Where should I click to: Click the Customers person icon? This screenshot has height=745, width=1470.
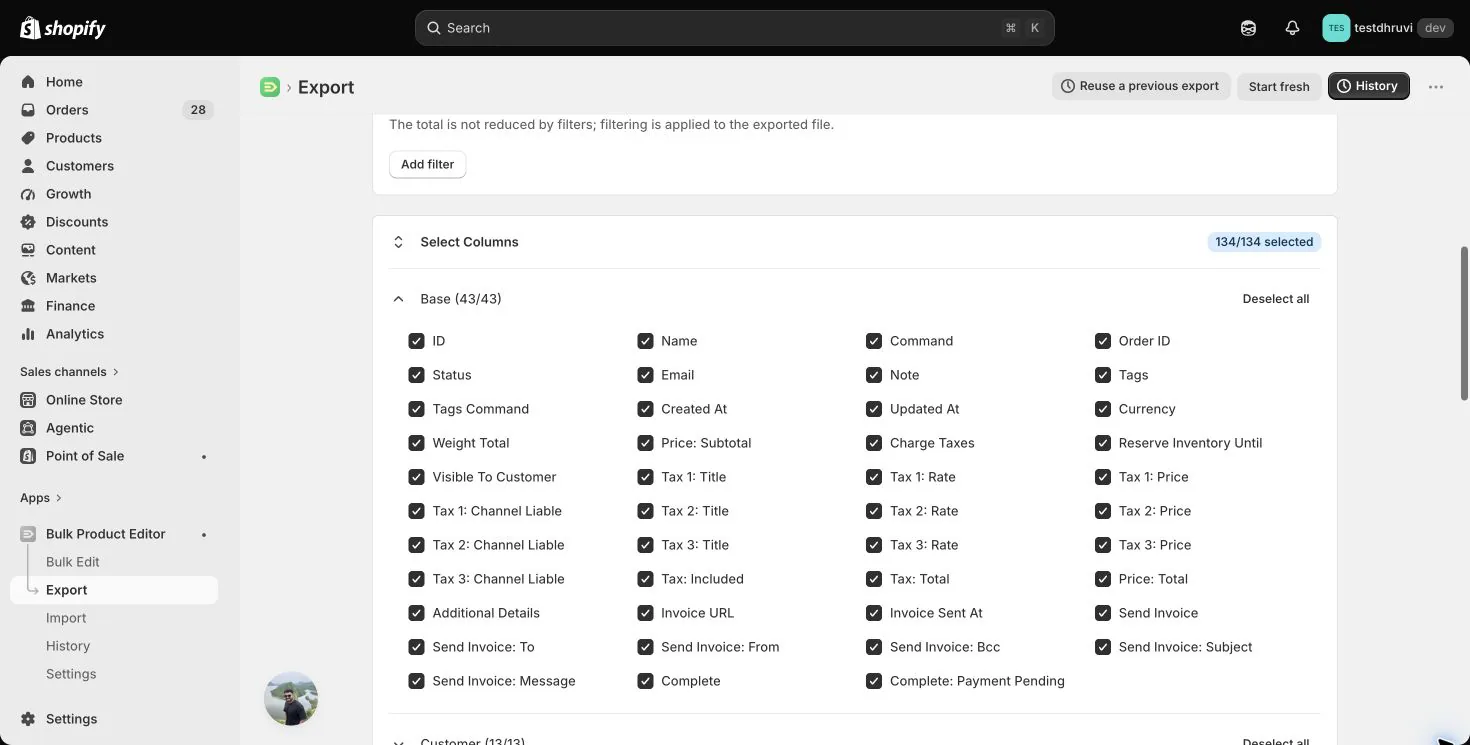[x=28, y=166]
